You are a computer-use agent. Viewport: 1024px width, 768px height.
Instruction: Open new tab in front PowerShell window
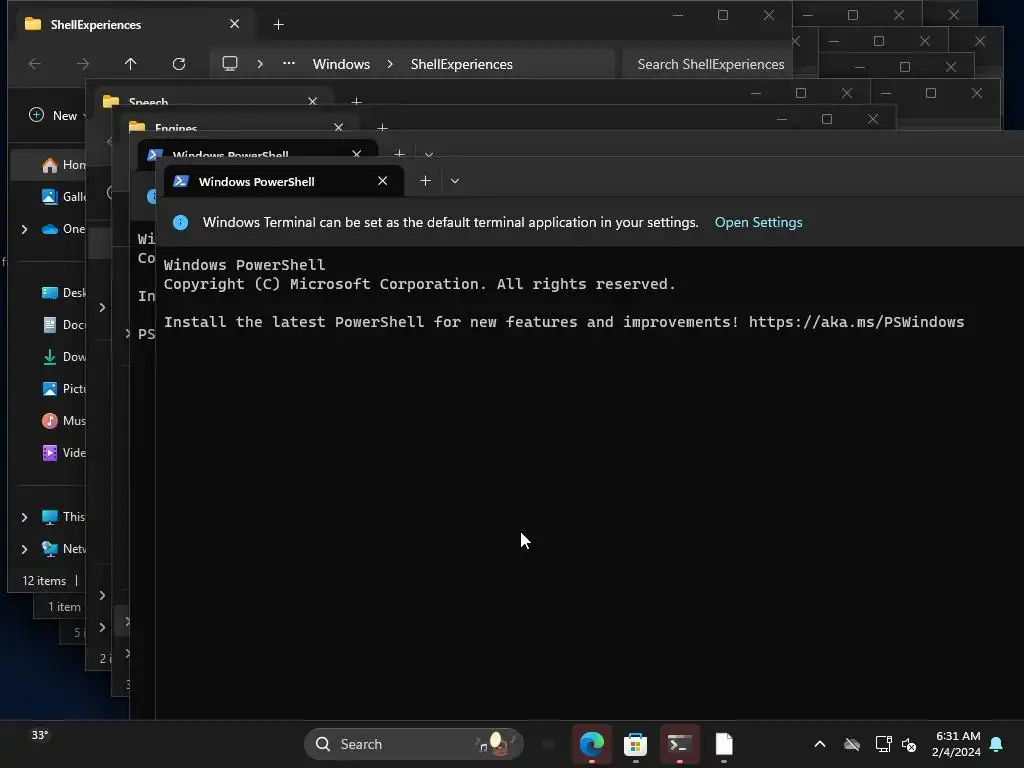[x=425, y=181]
